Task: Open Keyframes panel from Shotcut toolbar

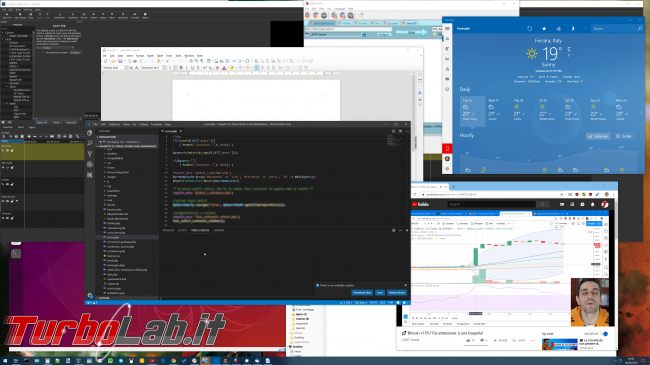Action: click(123, 16)
